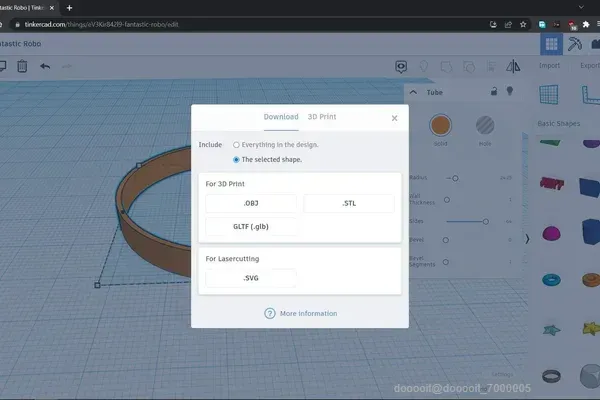Download as .STL file

coord(349,203)
